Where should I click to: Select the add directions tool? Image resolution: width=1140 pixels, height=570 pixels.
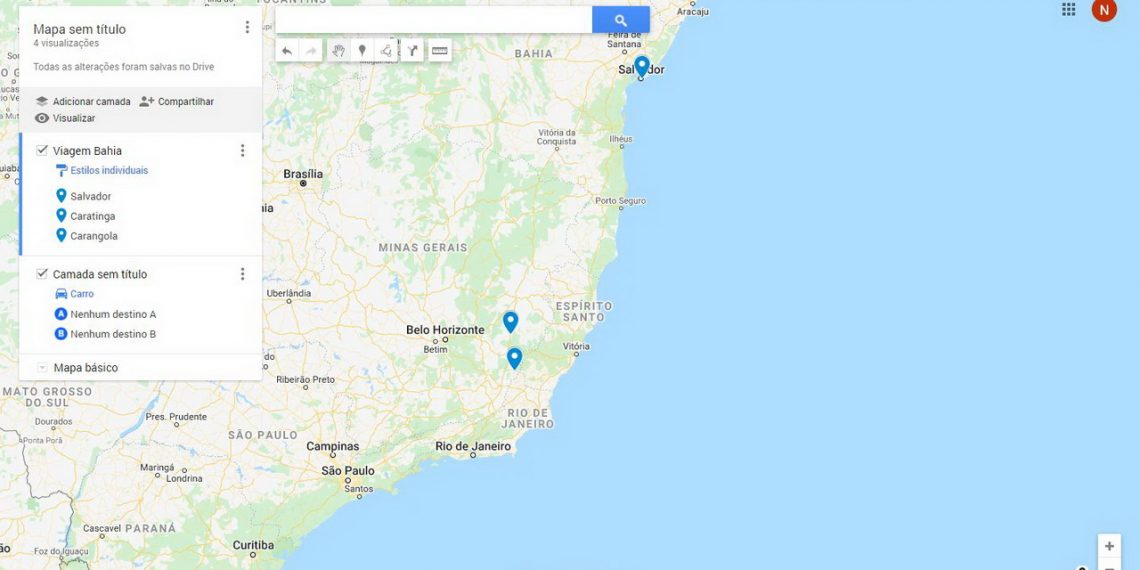tap(412, 50)
